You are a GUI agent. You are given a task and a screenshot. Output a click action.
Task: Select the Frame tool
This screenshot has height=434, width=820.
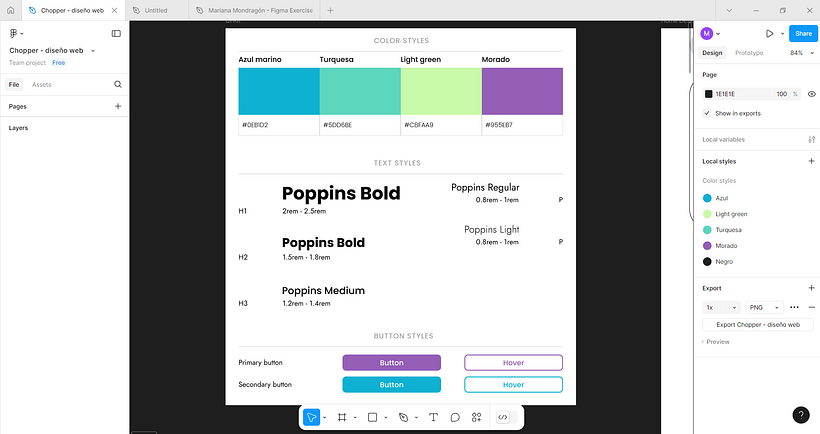[x=342, y=417]
